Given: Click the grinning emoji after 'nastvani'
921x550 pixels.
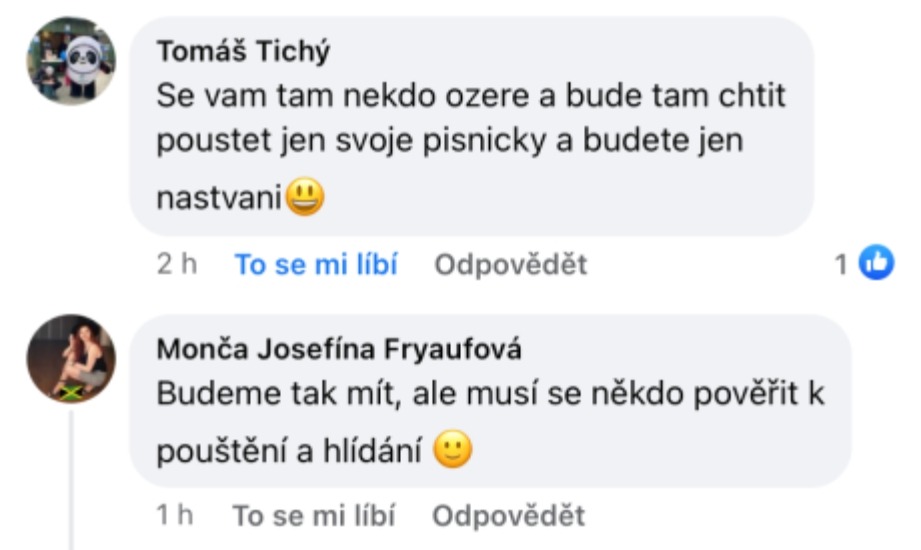Looking at the screenshot, I should coord(304,197).
